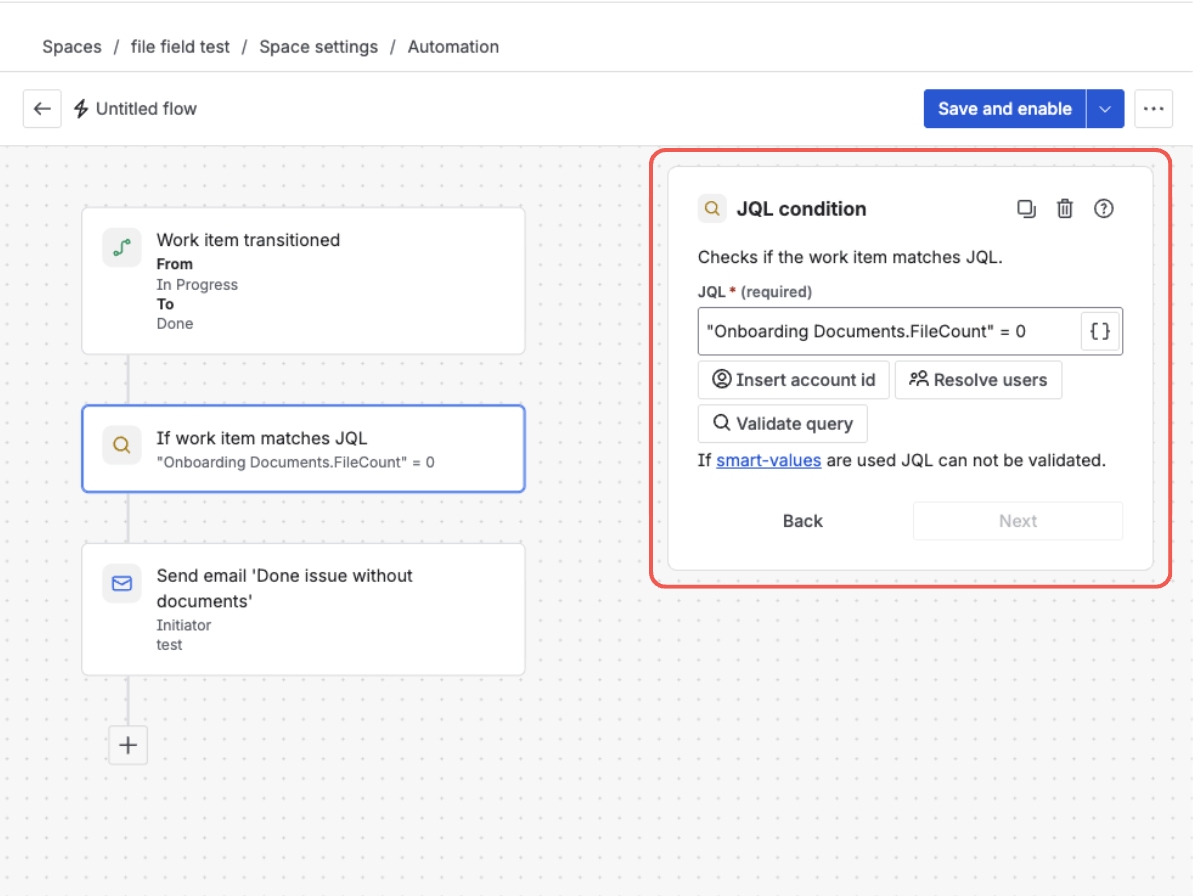This screenshot has height=896, width=1200.
Task: Duplicate the JQL condition component
Action: 1026,209
